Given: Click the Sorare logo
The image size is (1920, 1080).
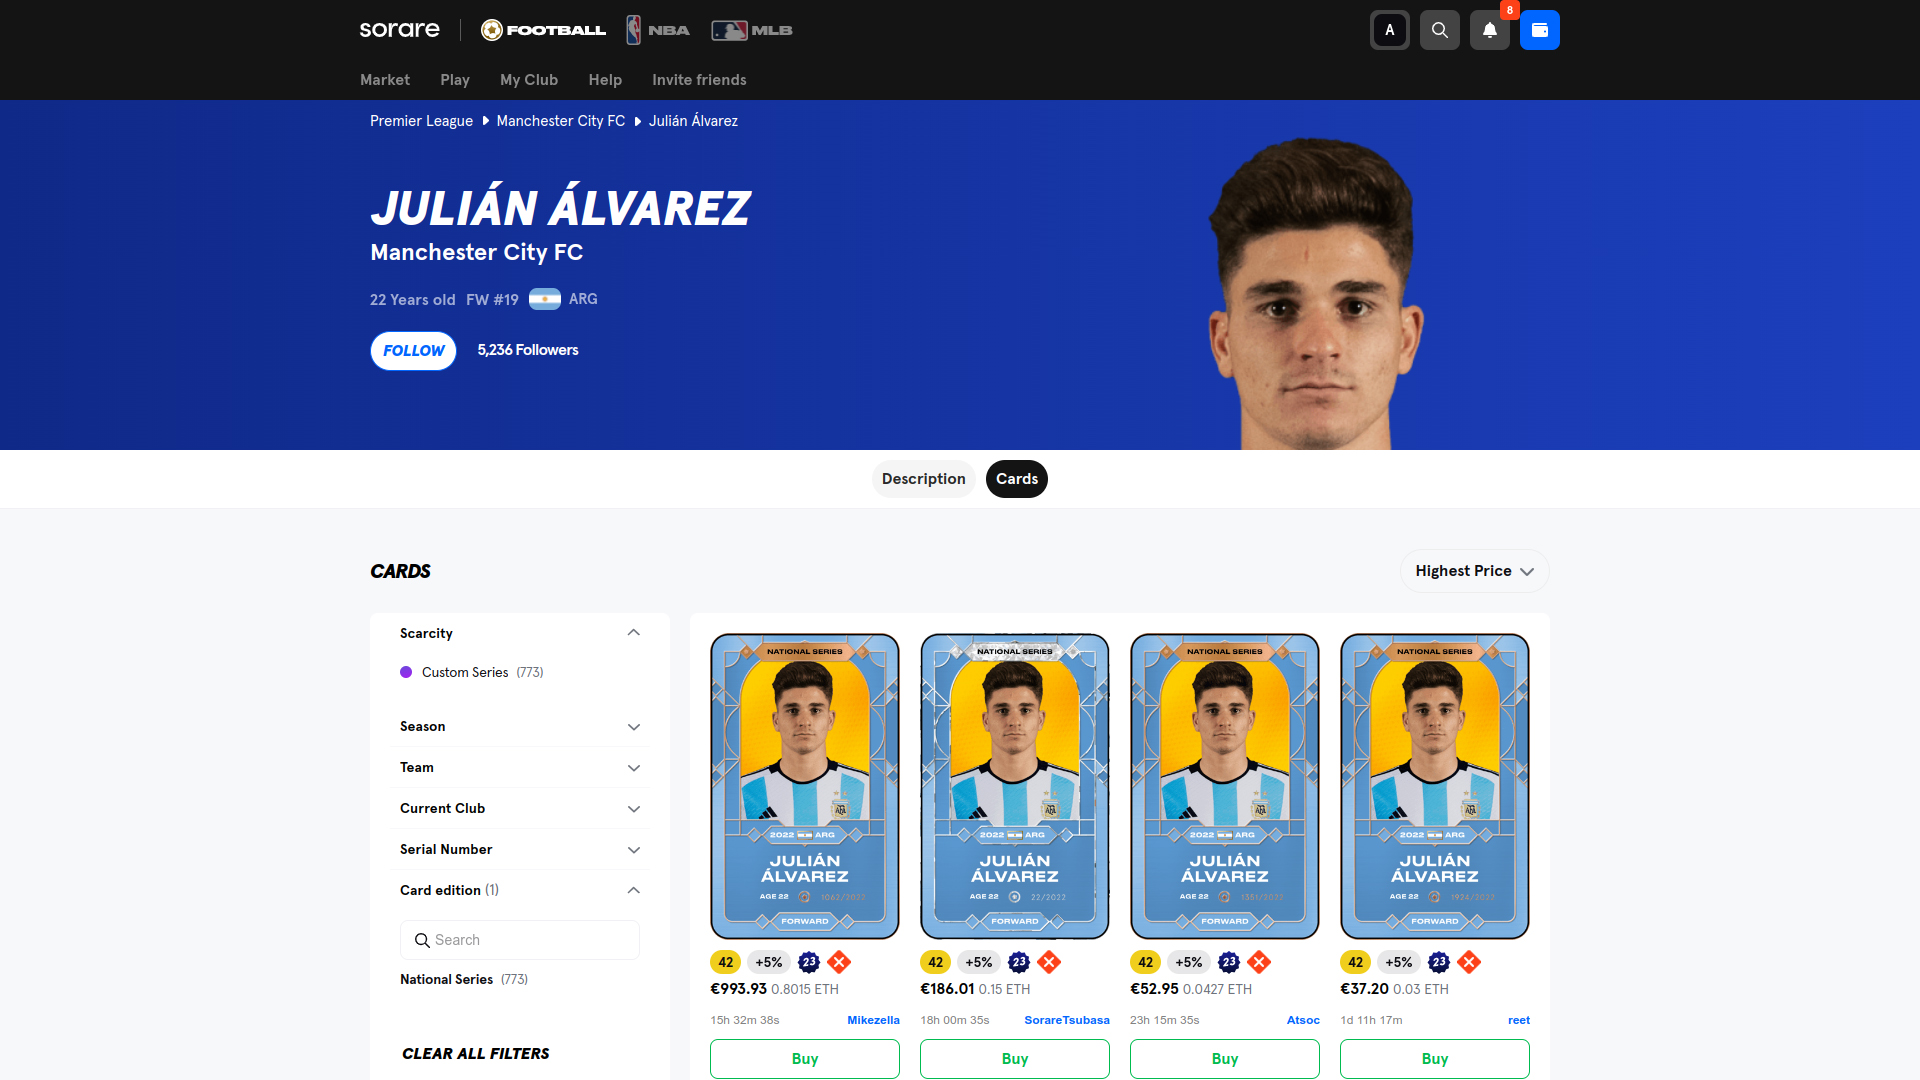Looking at the screenshot, I should 399,30.
